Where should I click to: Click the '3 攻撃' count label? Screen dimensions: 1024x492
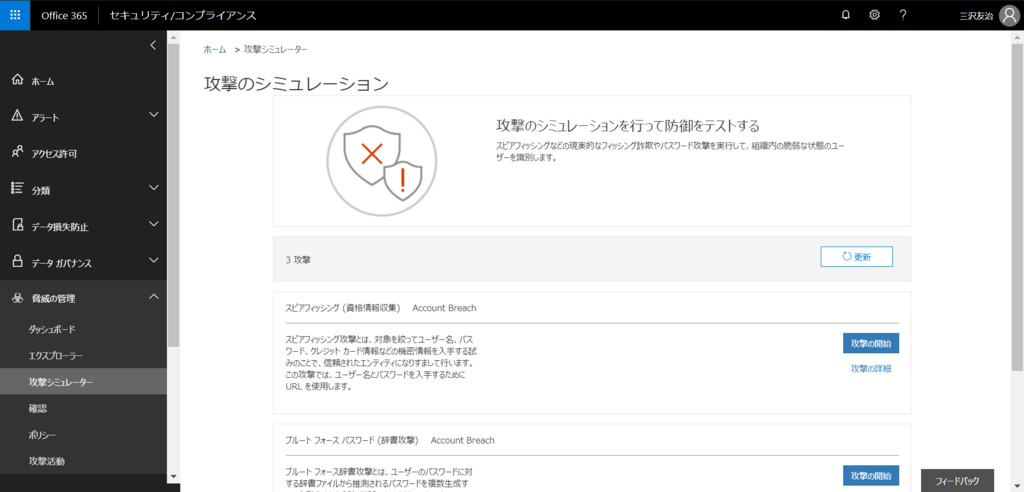pos(298,259)
